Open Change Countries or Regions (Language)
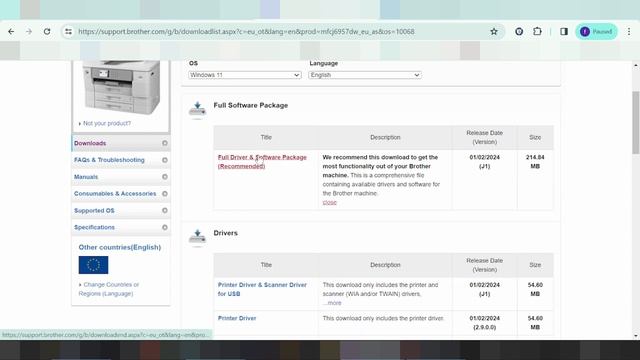 pyautogui.click(x=109, y=289)
